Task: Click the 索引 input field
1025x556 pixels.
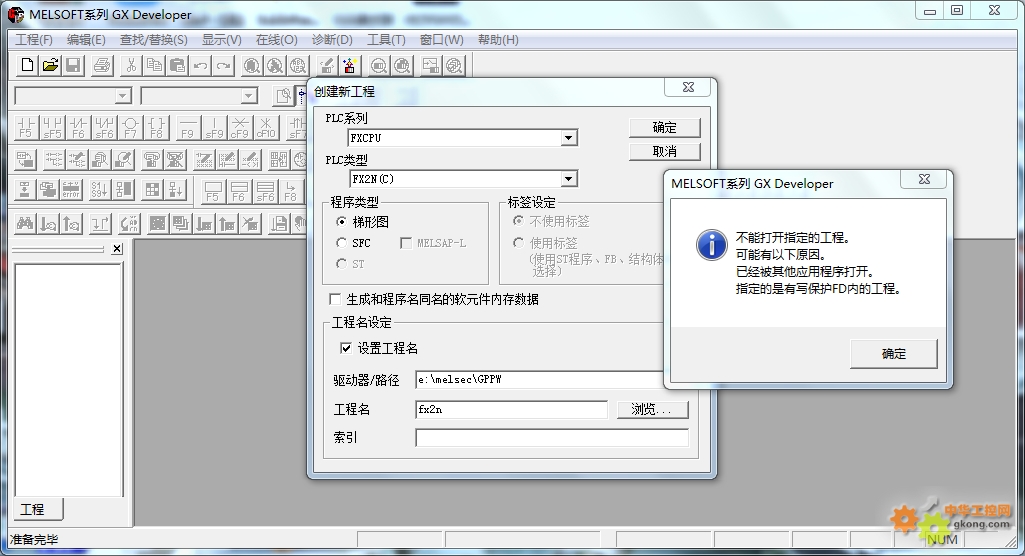Action: coord(552,438)
